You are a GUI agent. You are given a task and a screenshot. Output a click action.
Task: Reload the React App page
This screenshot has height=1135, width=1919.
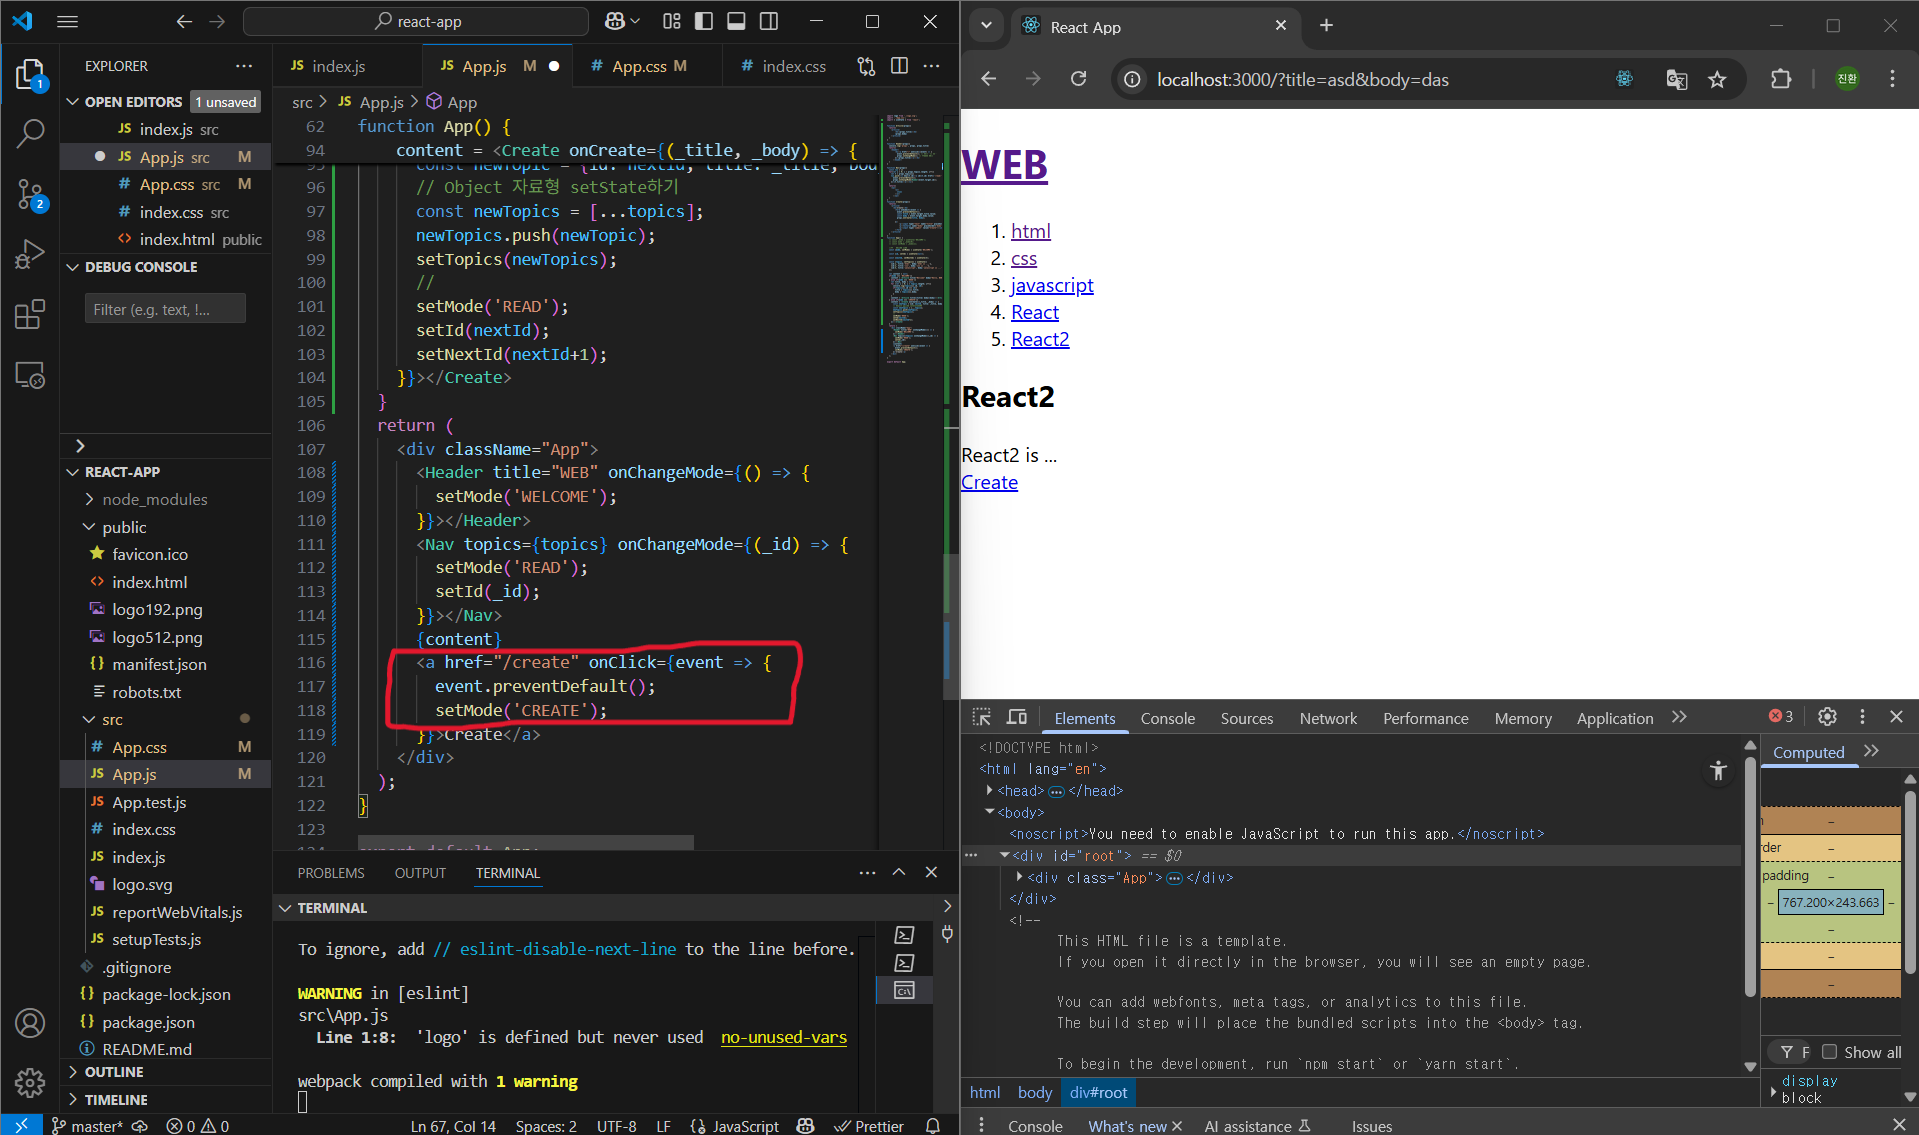click(1078, 79)
